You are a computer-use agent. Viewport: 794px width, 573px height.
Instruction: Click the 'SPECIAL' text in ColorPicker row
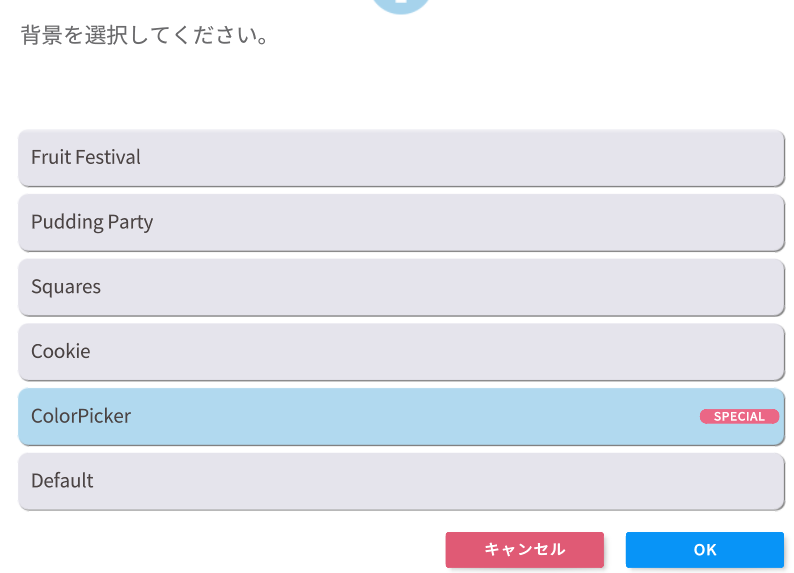739,417
